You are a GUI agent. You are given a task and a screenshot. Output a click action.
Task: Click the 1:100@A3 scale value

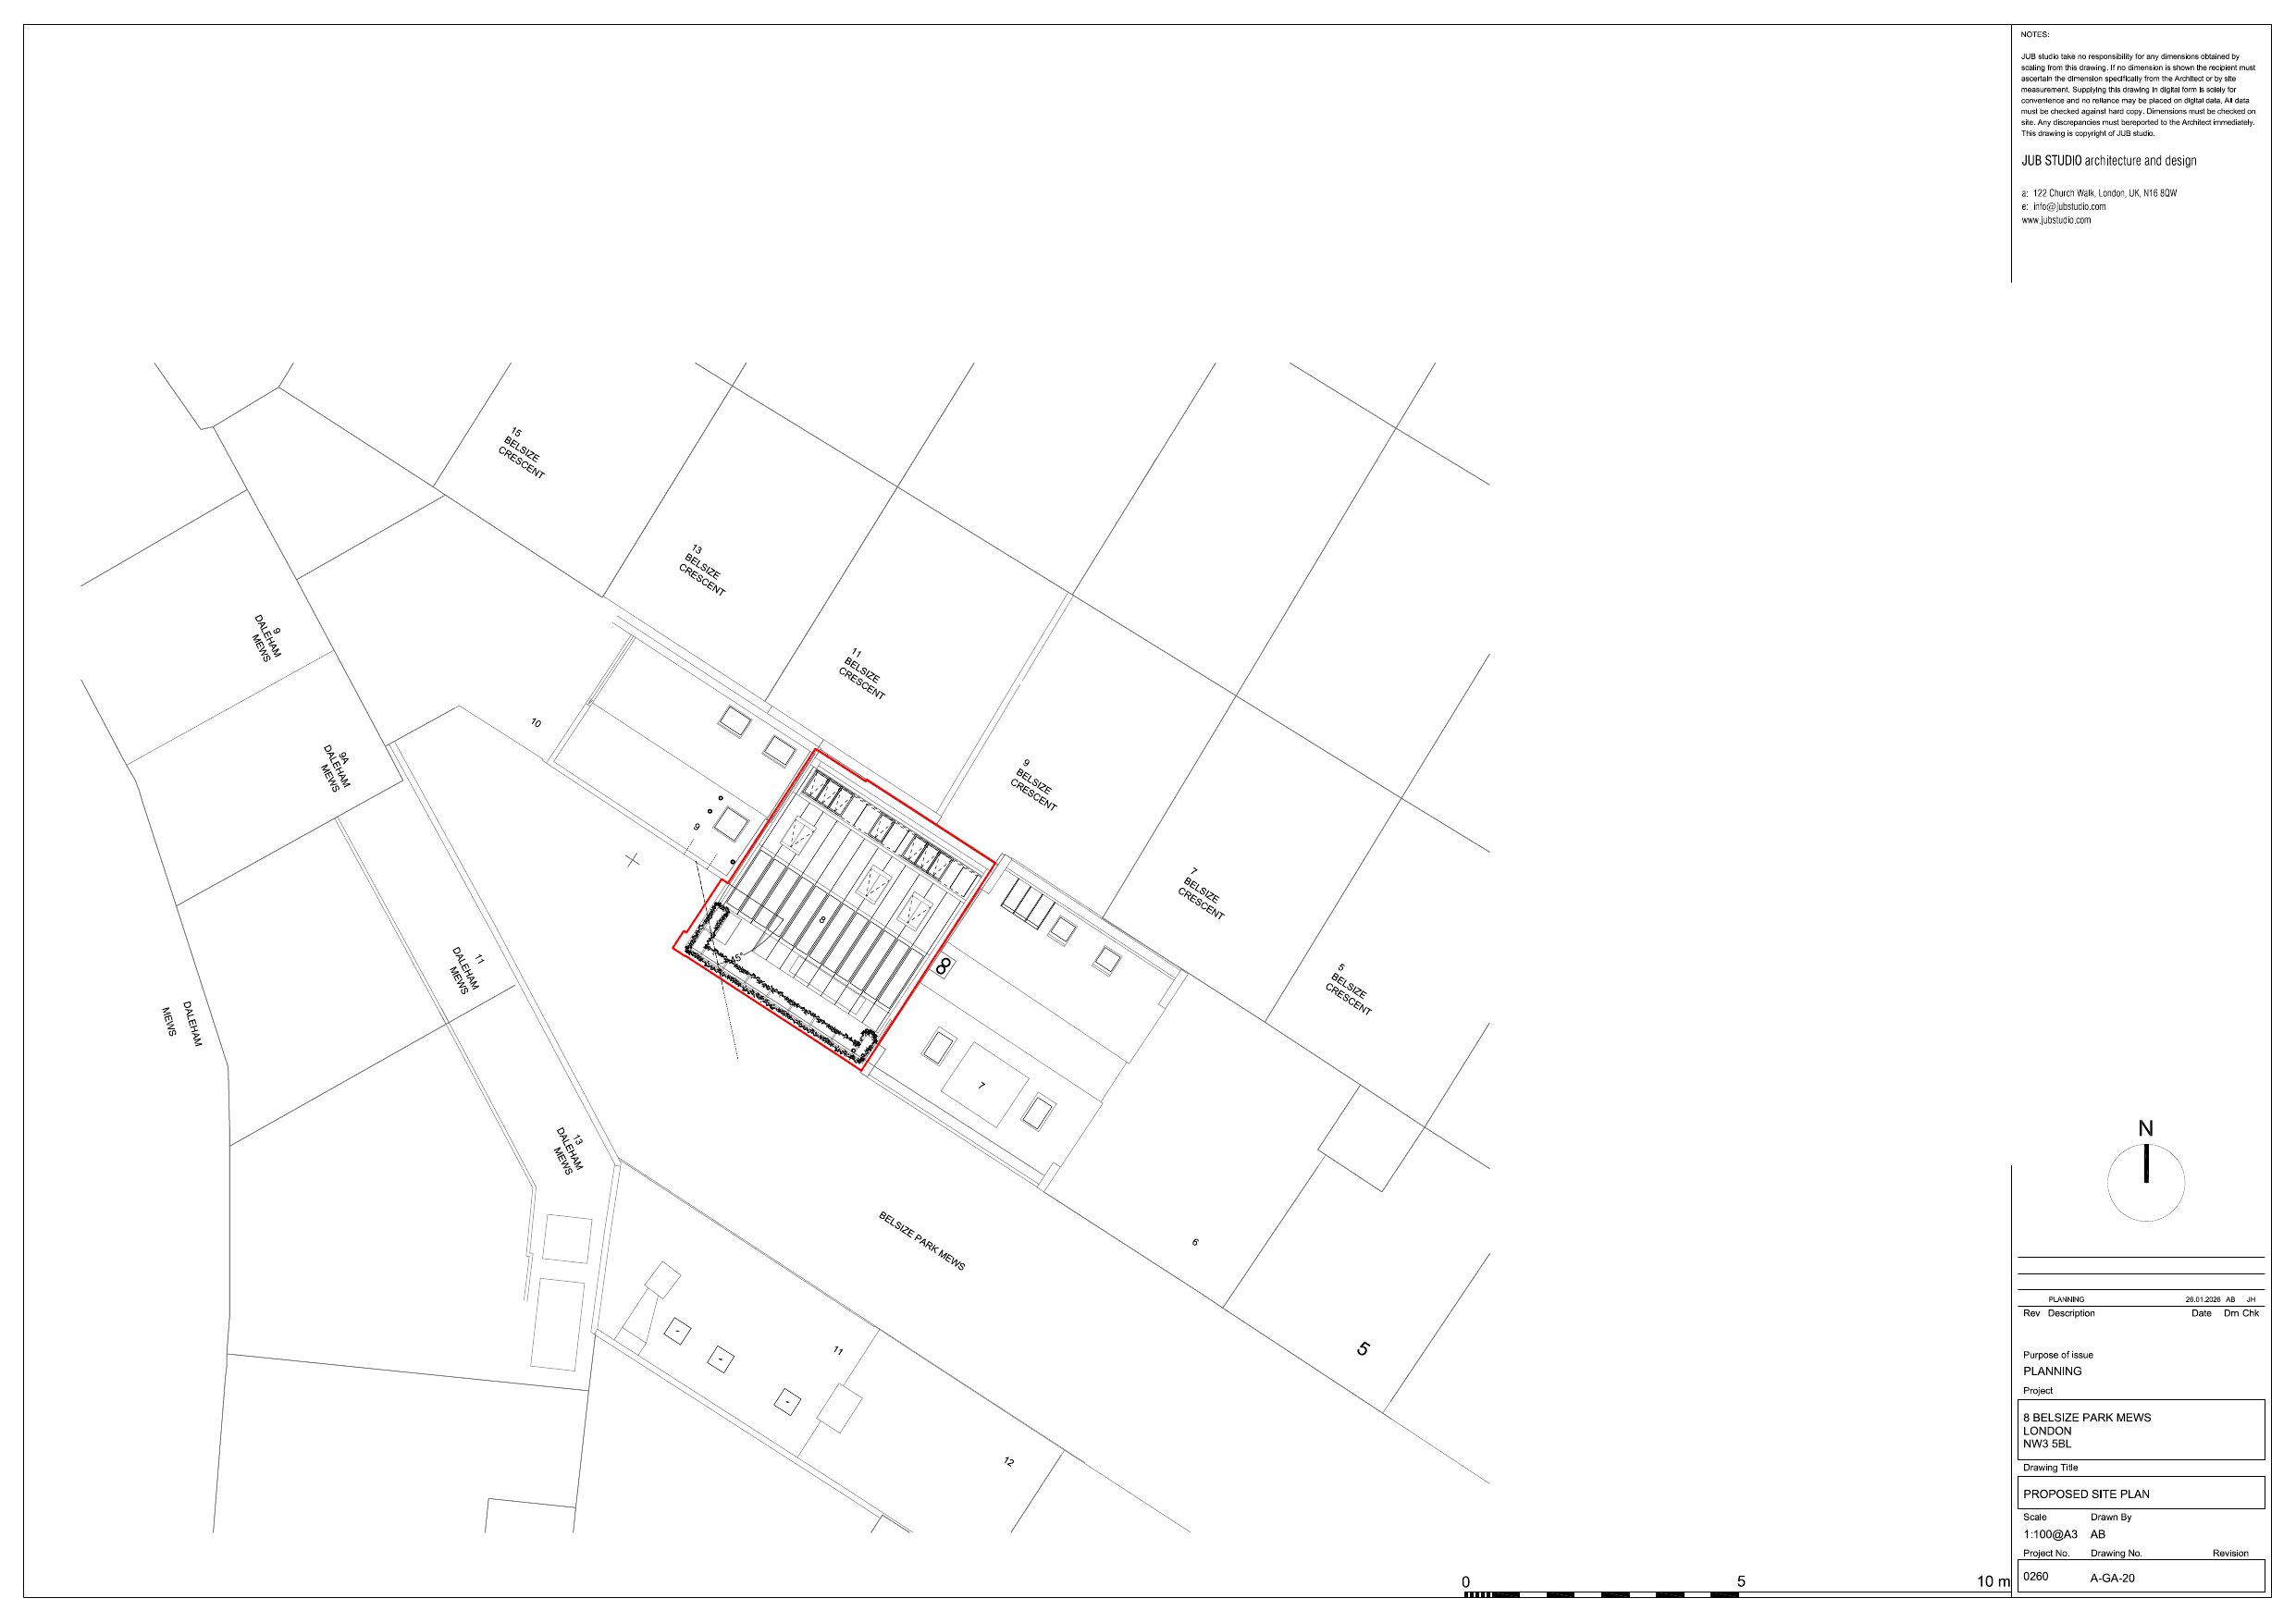(2049, 1534)
